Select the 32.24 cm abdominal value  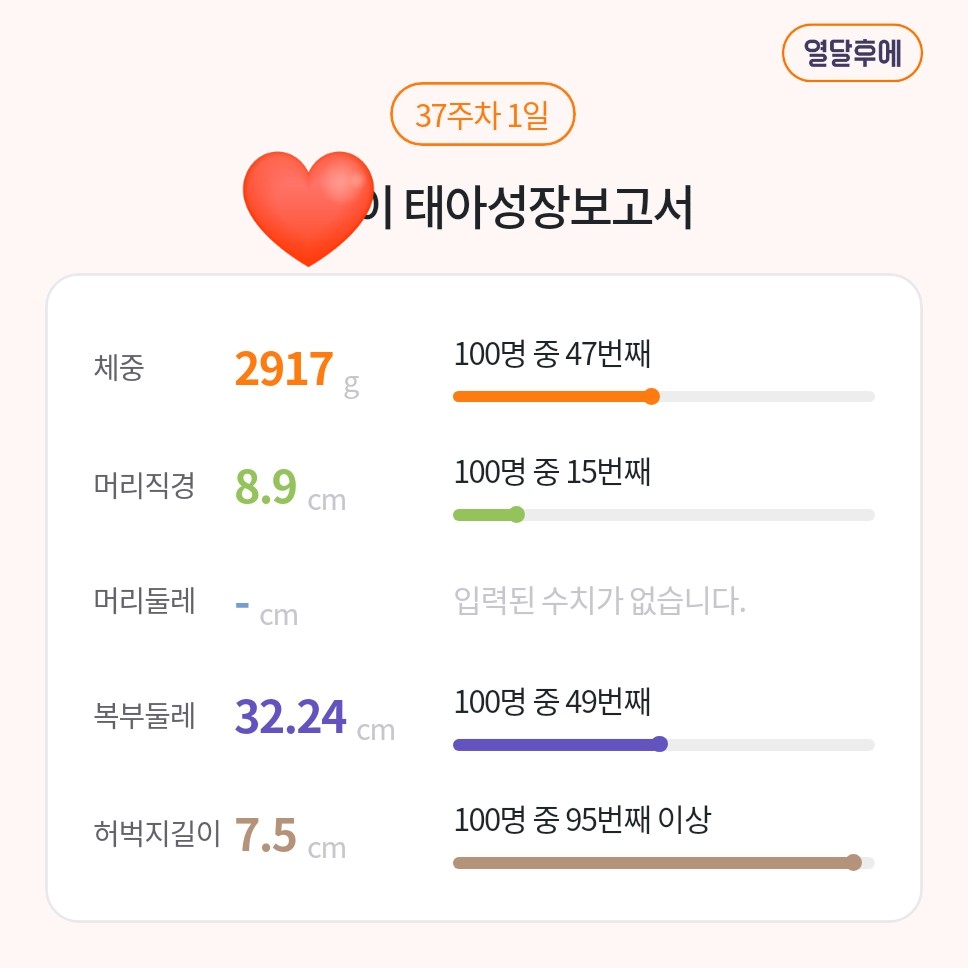[291, 716]
